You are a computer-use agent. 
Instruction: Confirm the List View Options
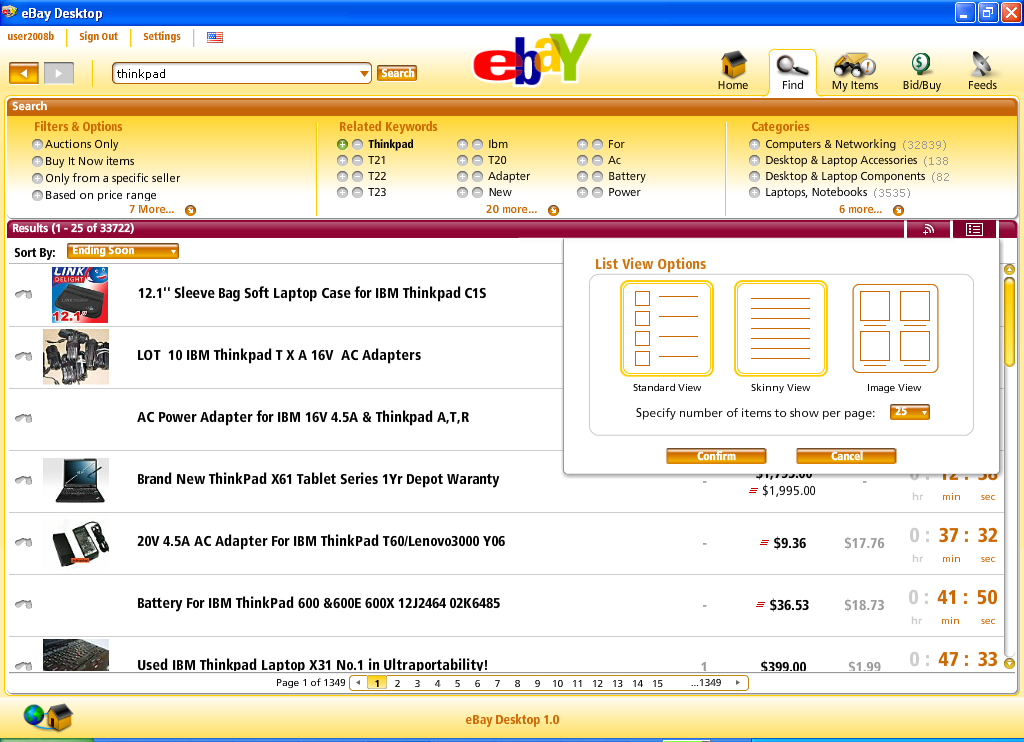click(716, 456)
